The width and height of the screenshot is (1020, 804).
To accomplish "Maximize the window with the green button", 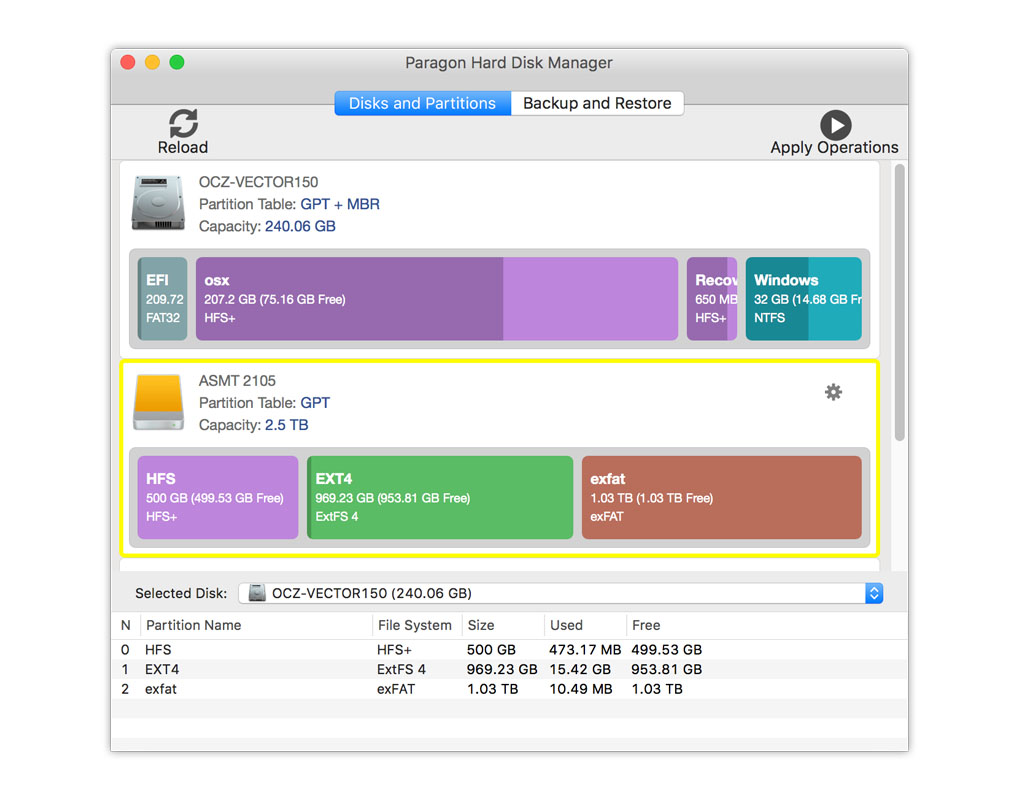I will [x=177, y=62].
